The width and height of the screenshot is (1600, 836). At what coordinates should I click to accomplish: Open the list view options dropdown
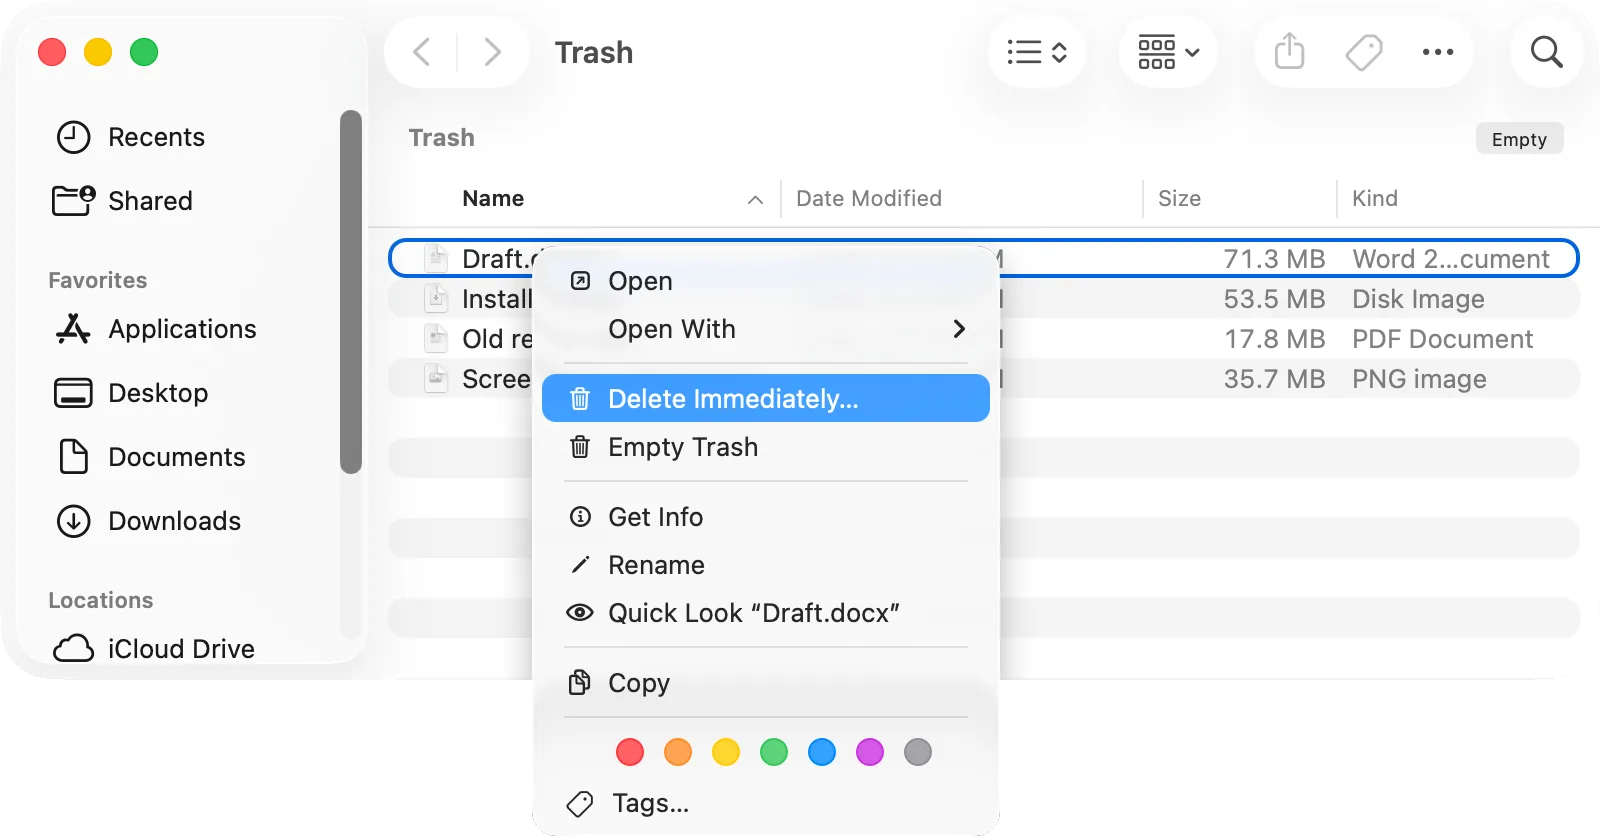point(1037,52)
